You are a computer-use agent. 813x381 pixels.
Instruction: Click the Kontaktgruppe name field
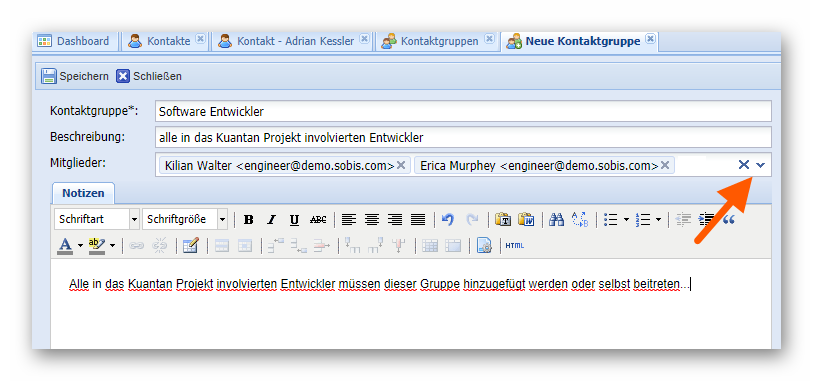[x=463, y=111]
